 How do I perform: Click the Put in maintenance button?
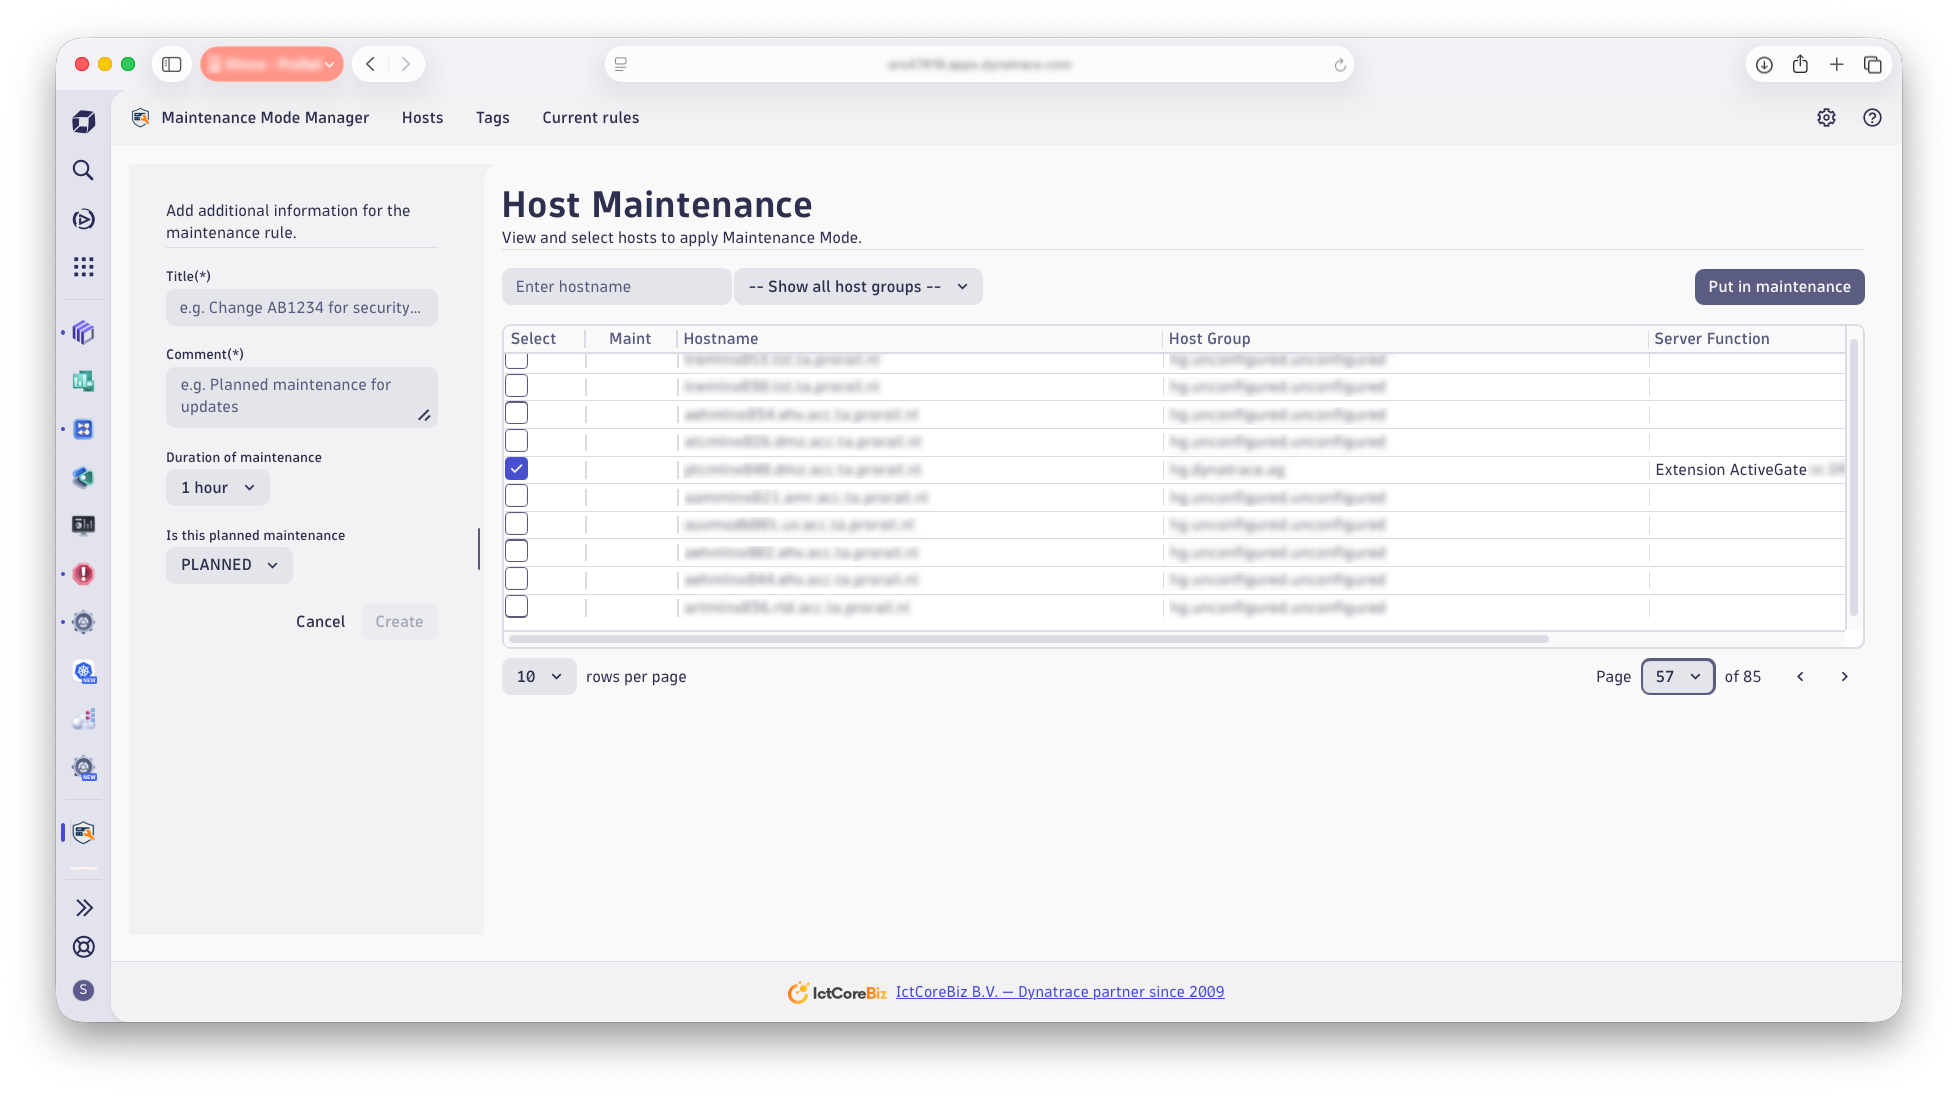pos(1779,287)
